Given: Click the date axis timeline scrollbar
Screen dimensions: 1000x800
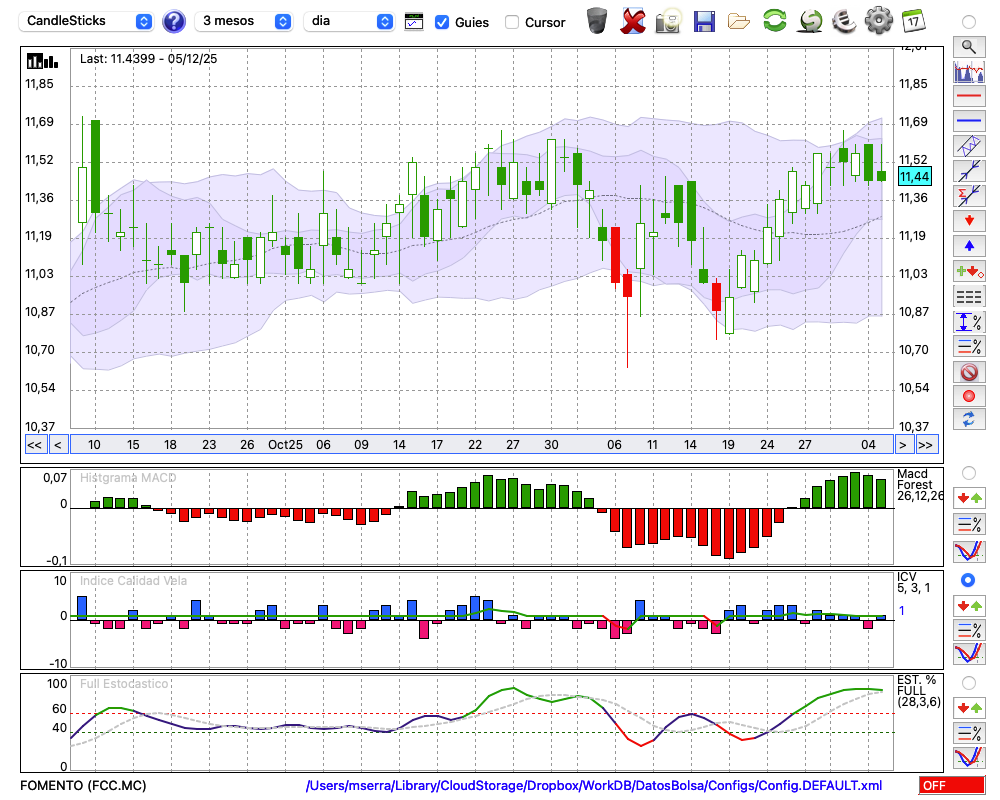Looking at the screenshot, I should pyautogui.click(x=482, y=445).
